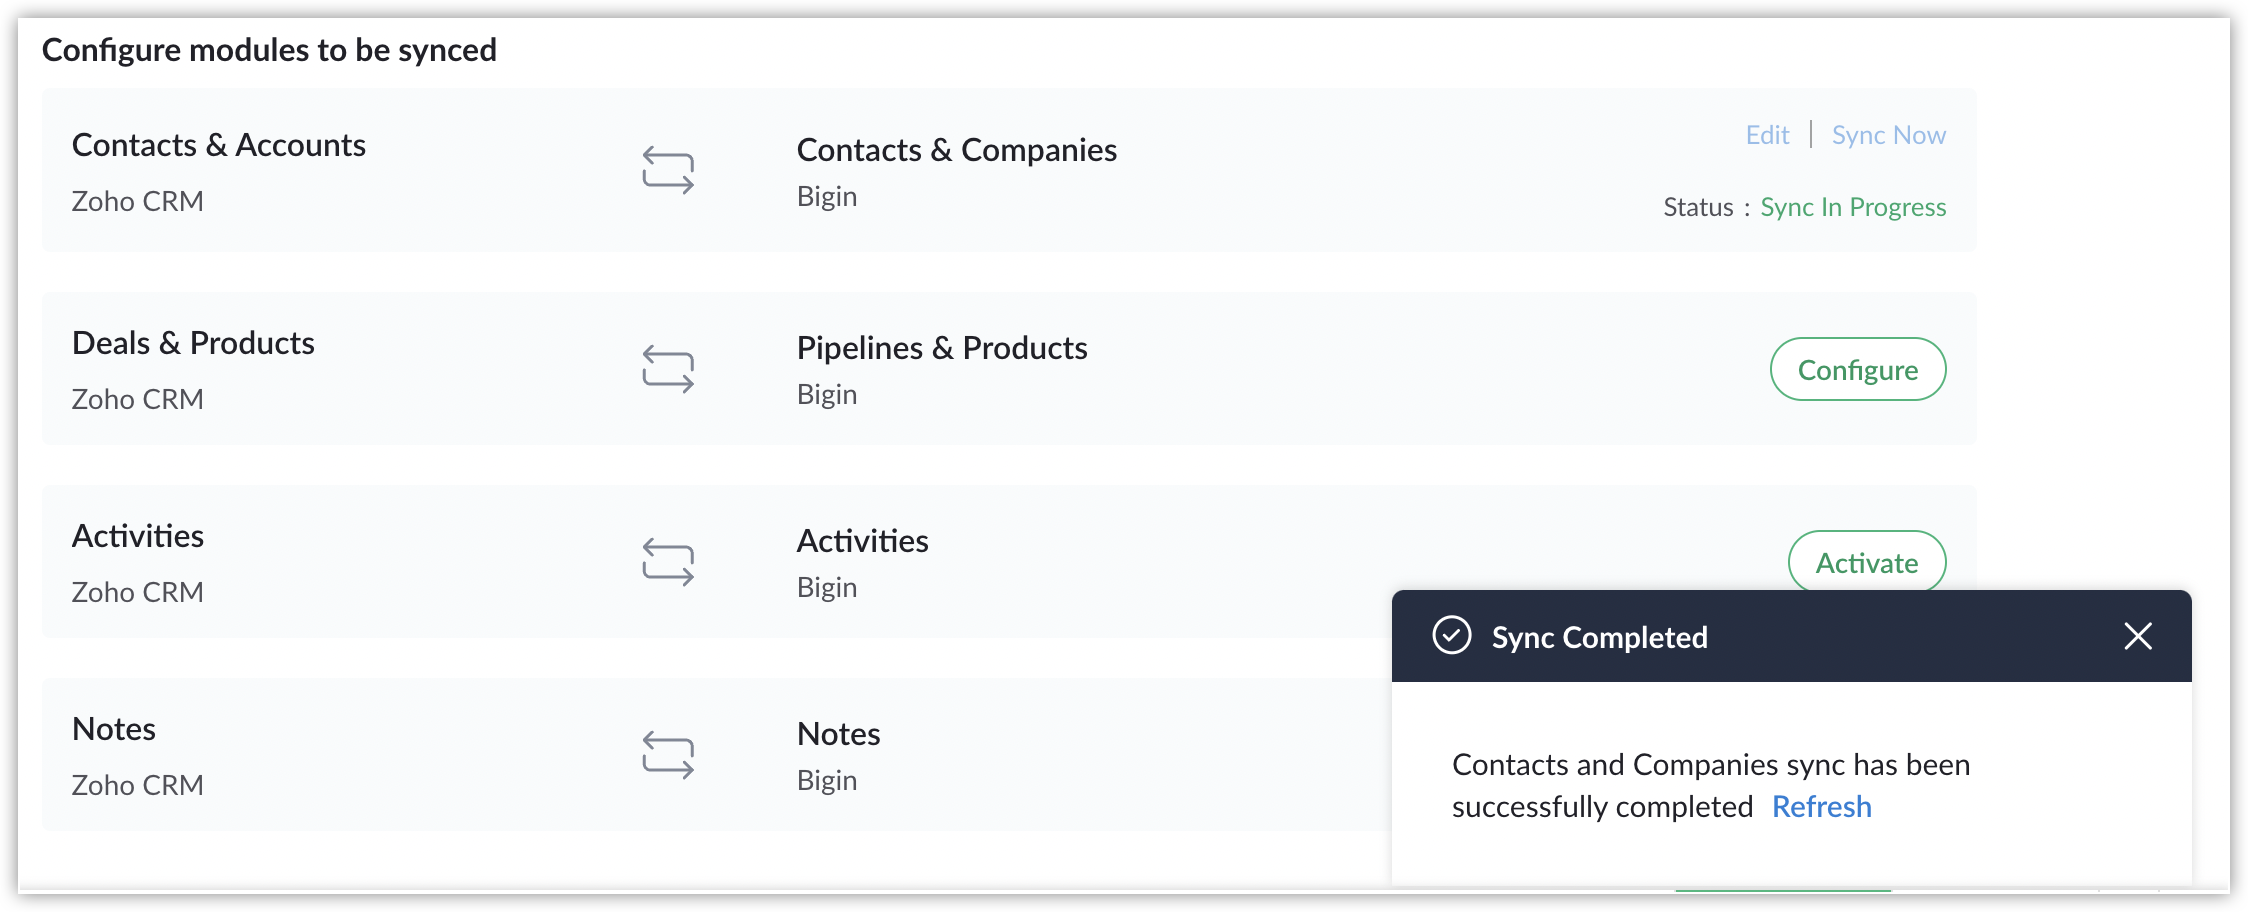
Task: Click the Sync Completed checkmark icon
Action: [x=1451, y=635]
